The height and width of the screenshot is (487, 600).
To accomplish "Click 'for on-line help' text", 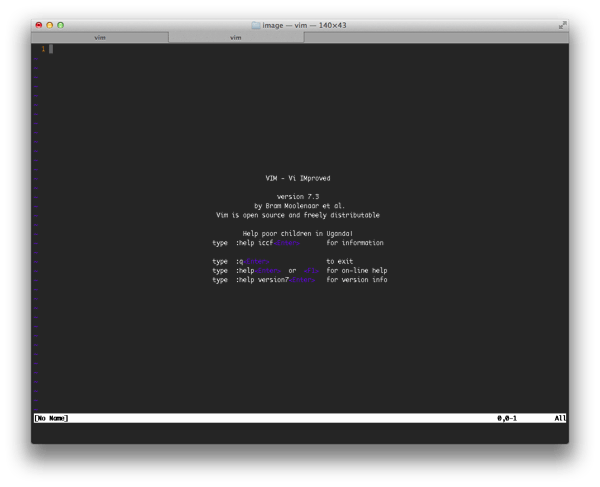I will coord(357,270).
